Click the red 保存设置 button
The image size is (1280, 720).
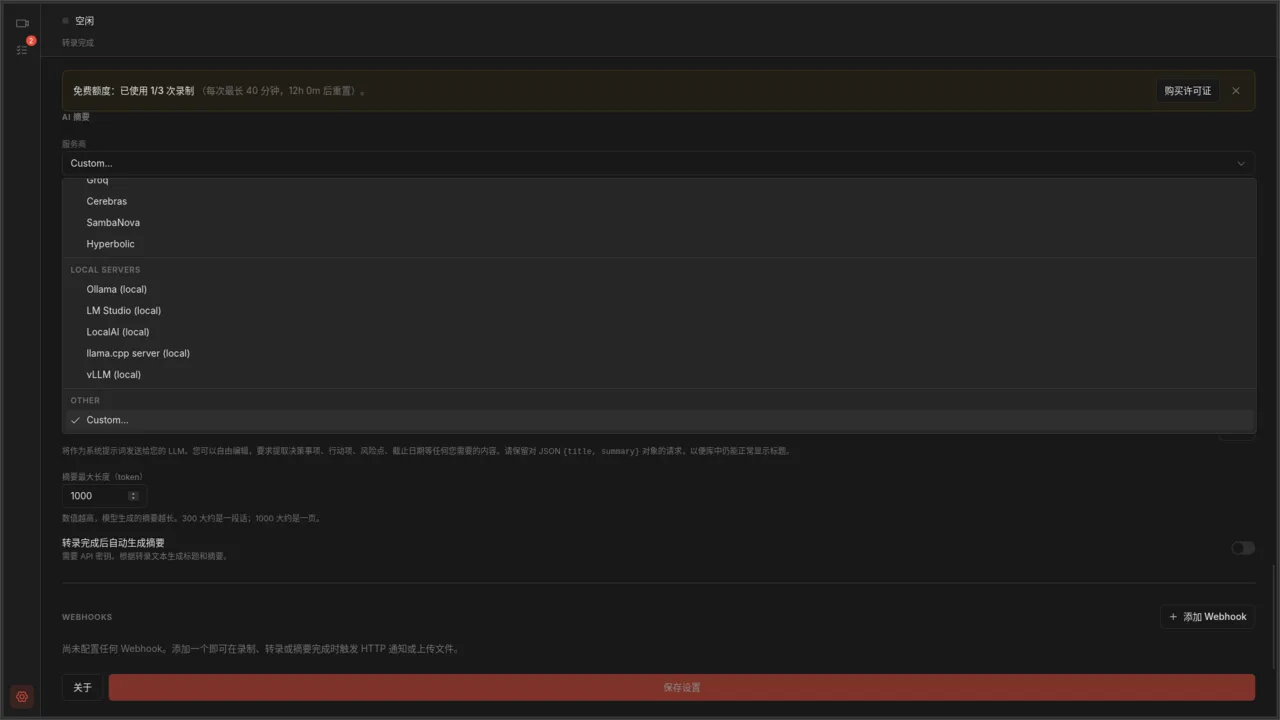click(682, 687)
